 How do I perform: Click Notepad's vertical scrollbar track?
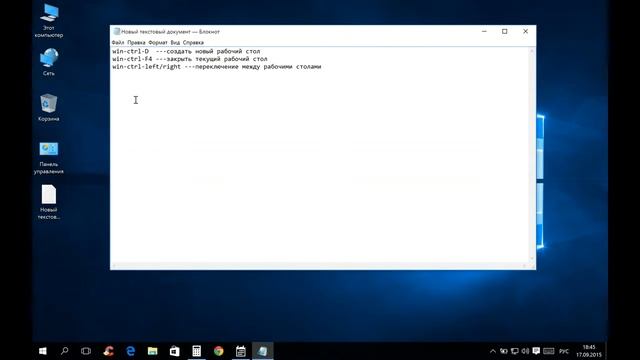pyautogui.click(x=532, y=155)
